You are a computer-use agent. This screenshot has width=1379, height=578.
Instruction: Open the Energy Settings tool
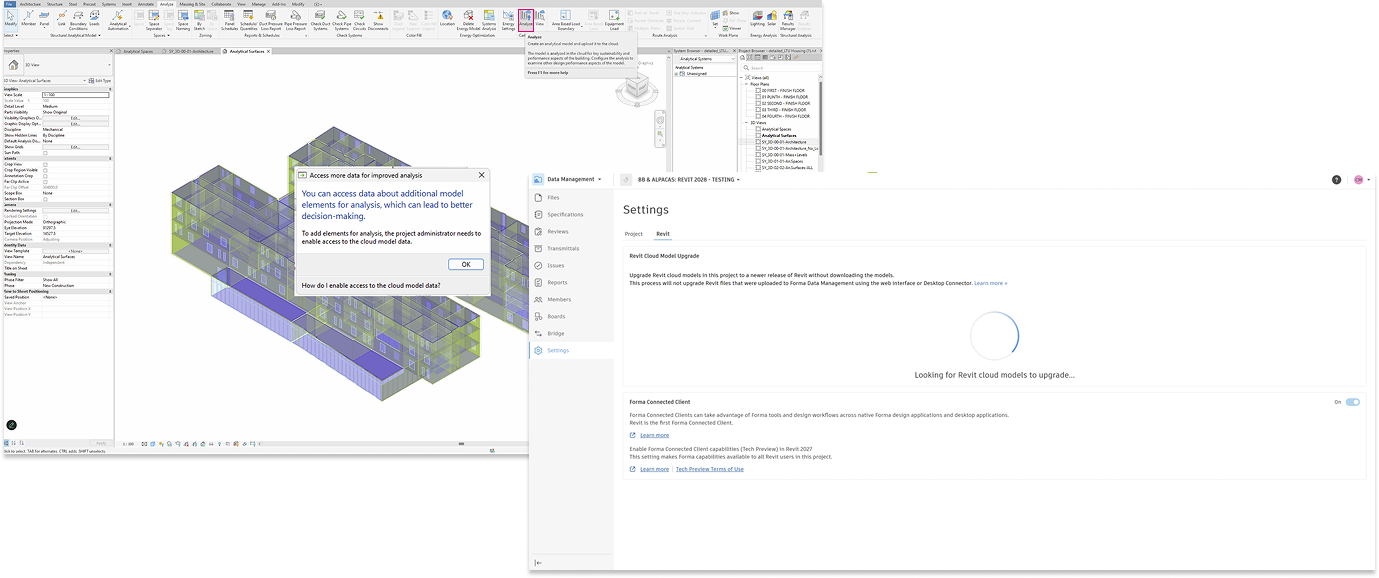point(508,19)
